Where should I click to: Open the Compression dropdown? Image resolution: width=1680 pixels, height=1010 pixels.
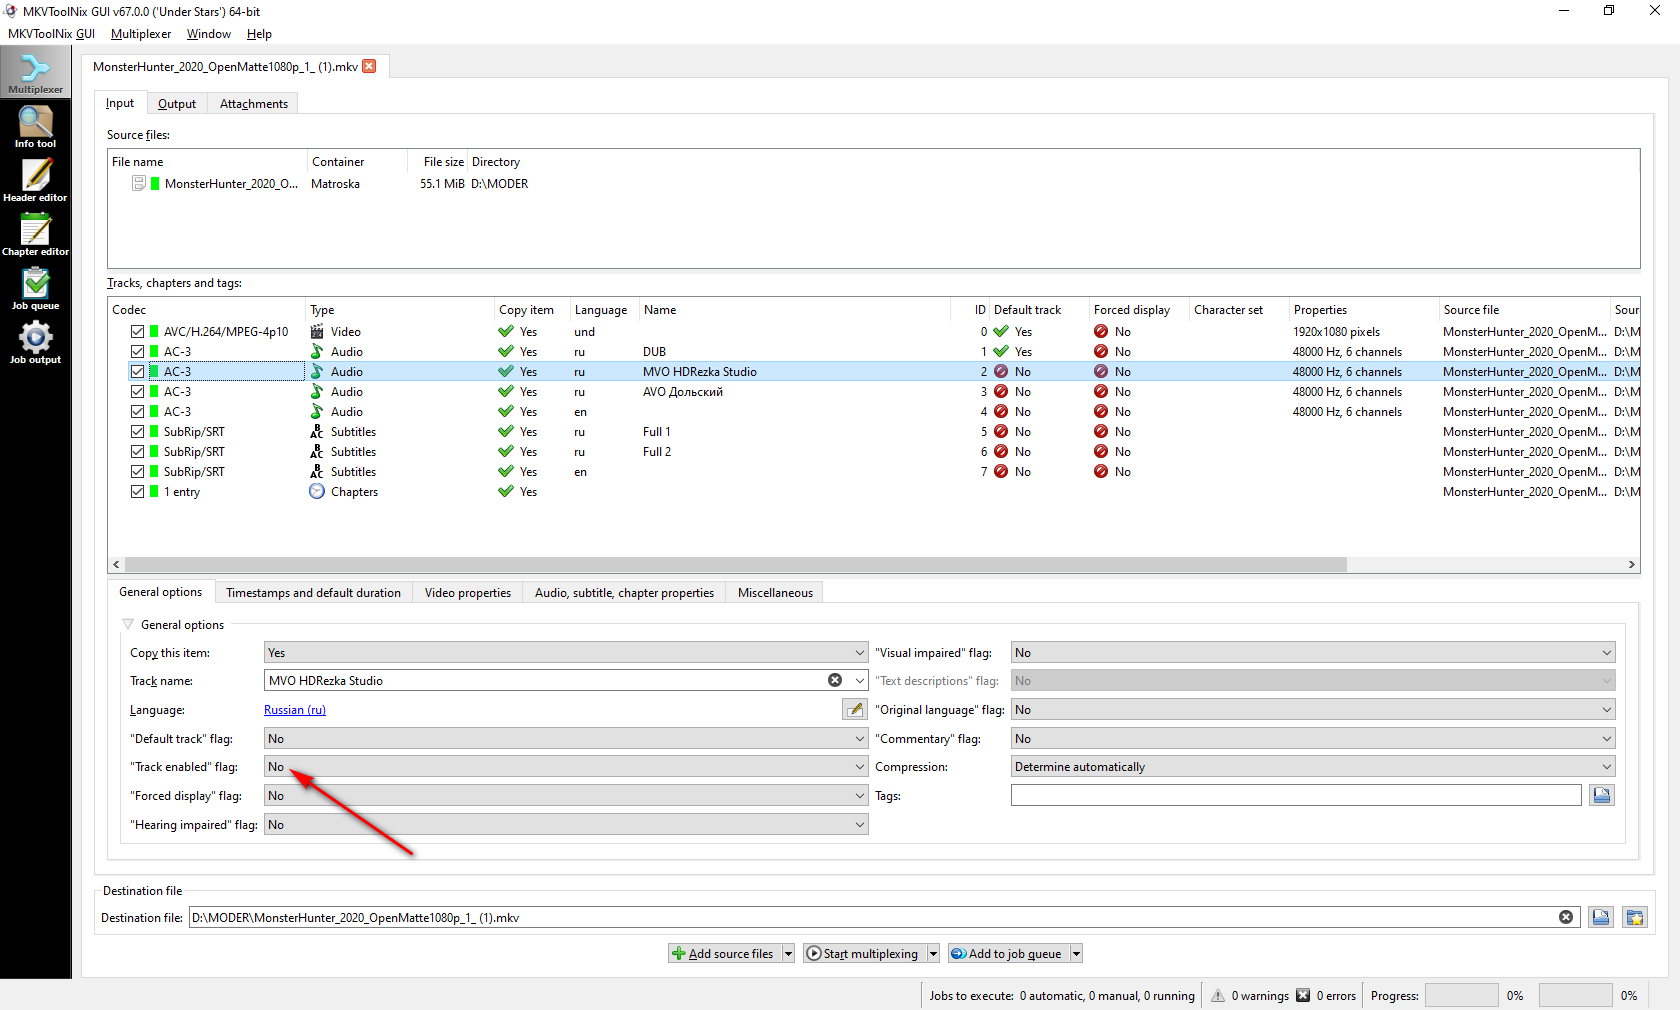1313,766
